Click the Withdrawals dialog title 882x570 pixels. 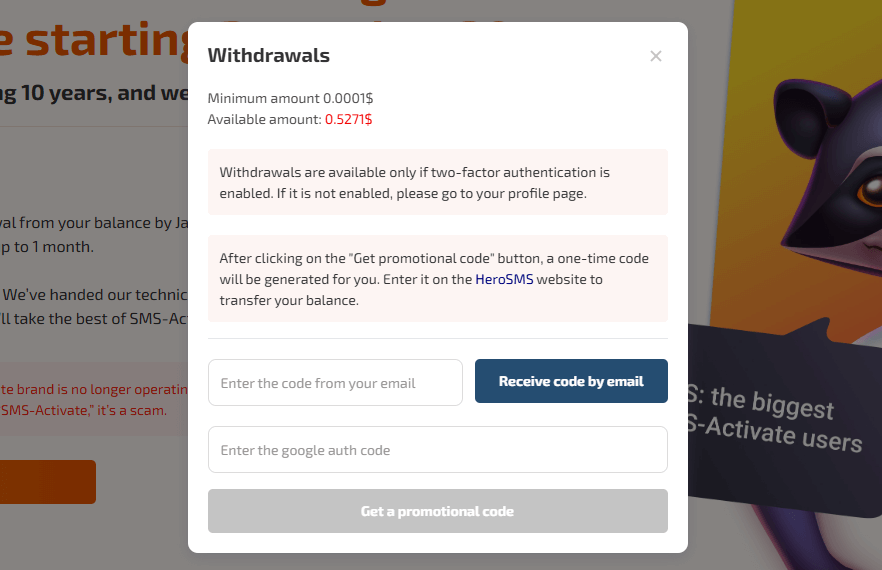coord(268,56)
